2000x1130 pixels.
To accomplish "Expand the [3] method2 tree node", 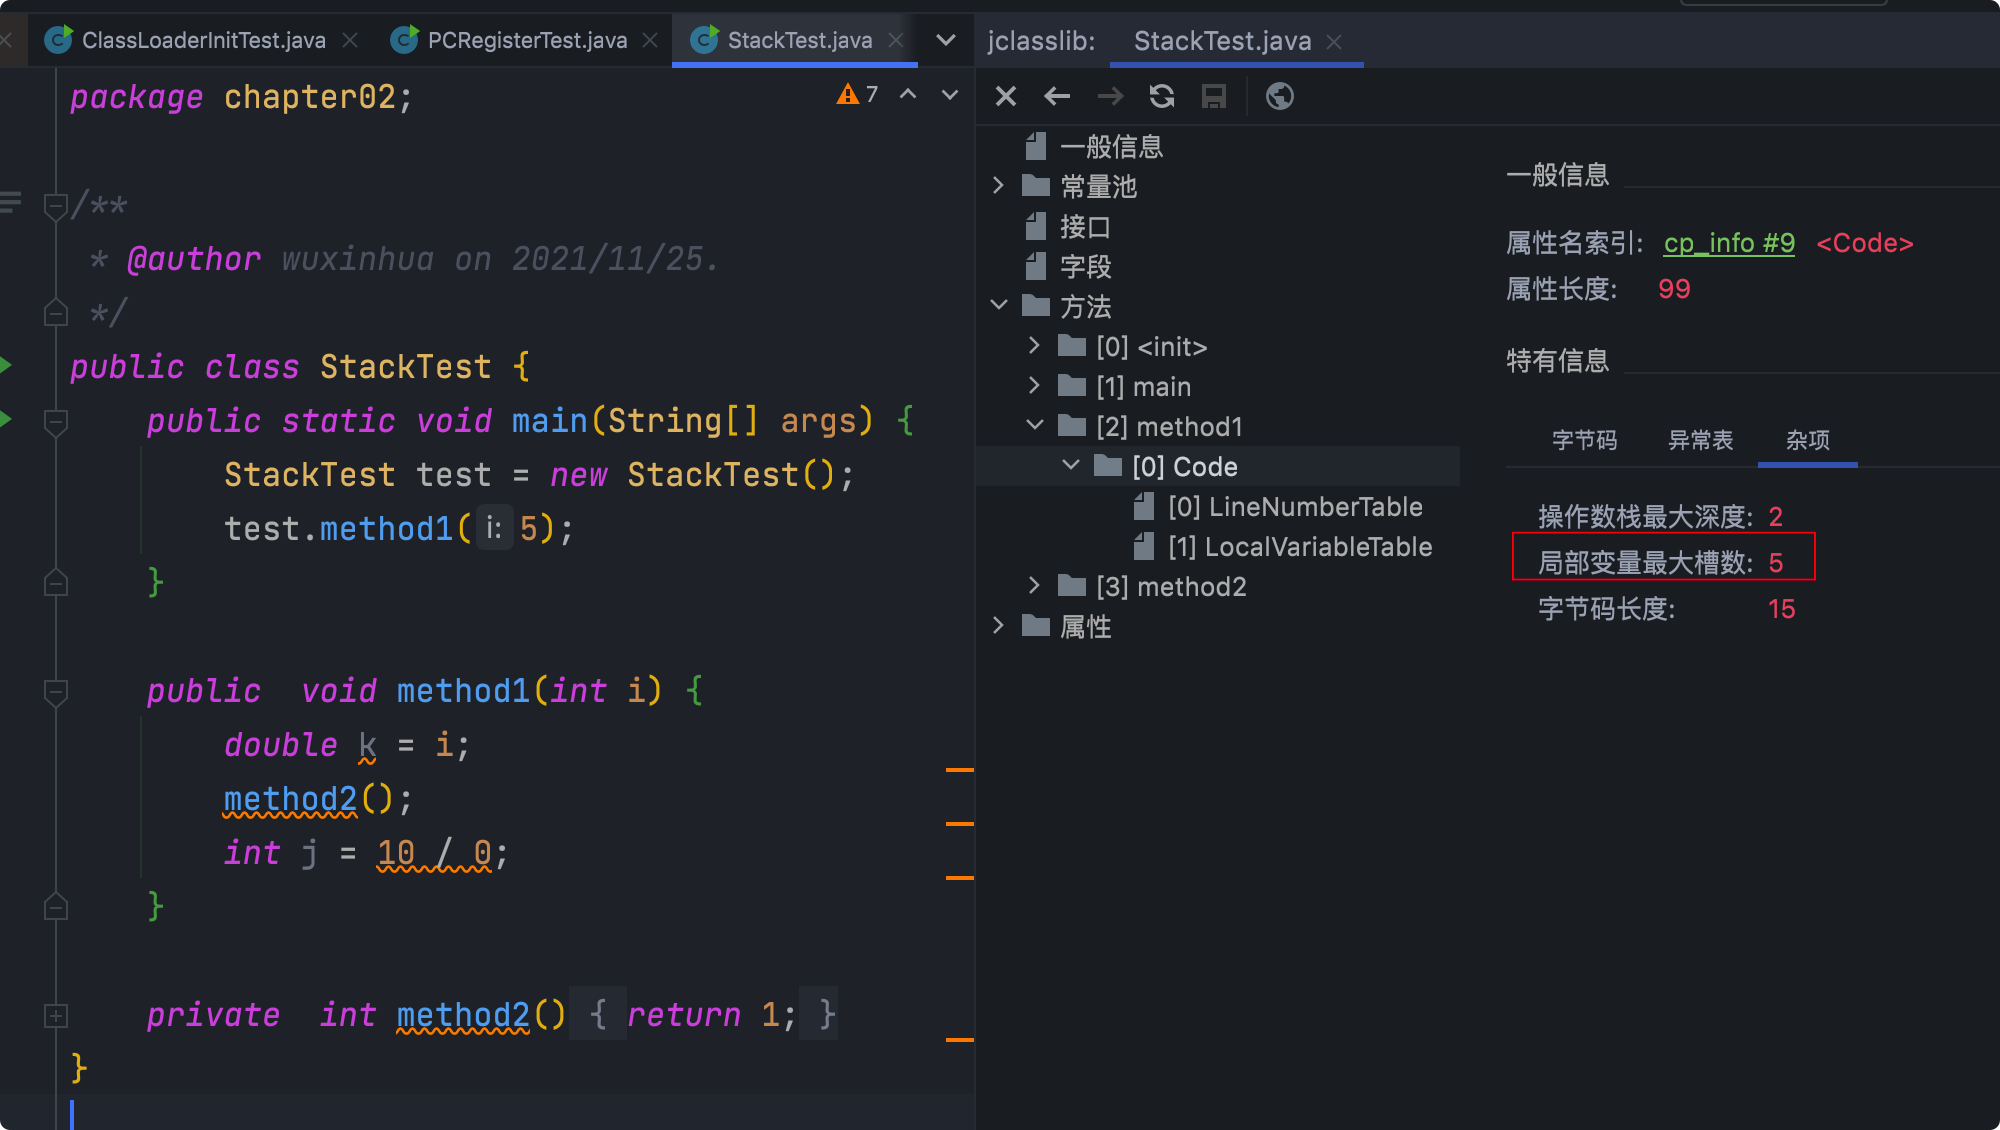I will [1034, 586].
